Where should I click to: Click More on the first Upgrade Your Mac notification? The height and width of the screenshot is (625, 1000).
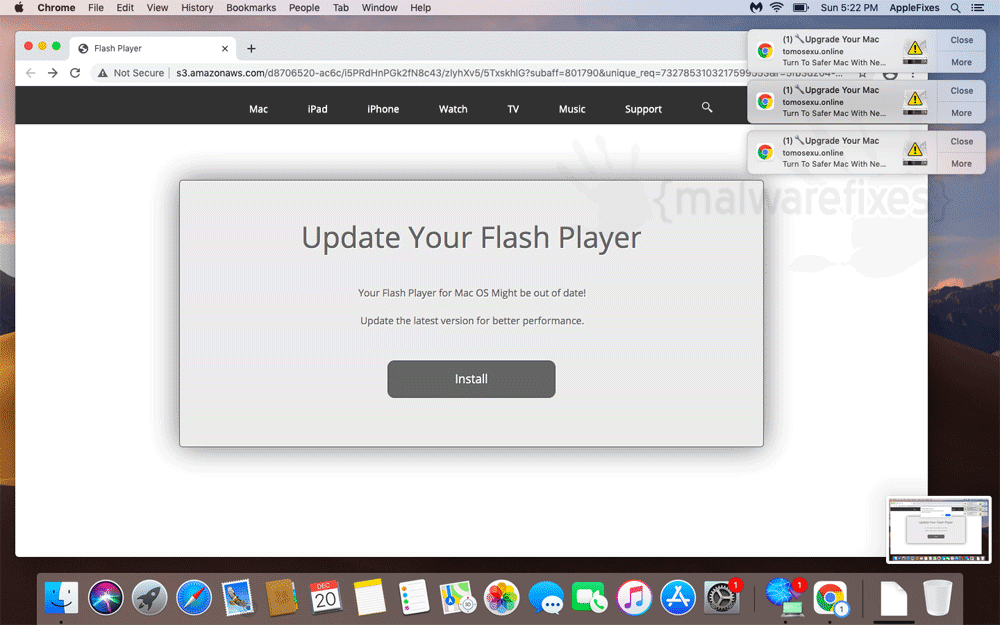click(961, 62)
